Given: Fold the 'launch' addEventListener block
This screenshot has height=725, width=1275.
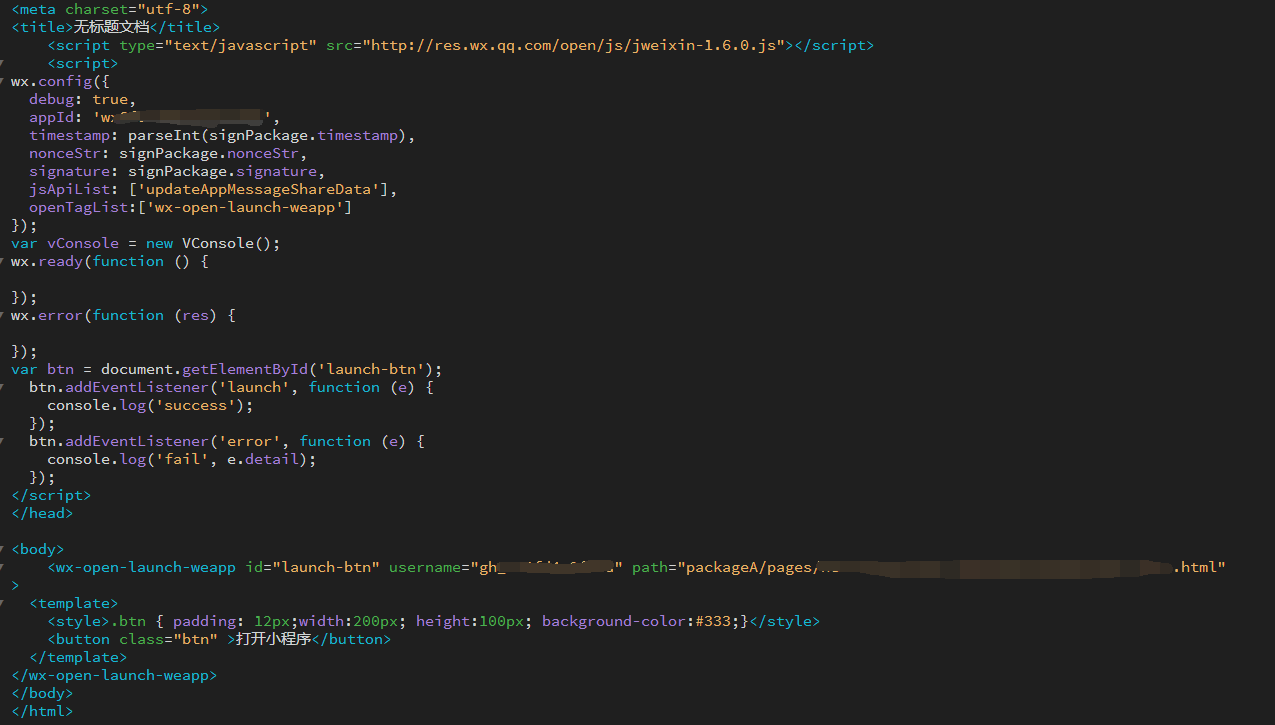Looking at the screenshot, I should click(x=4, y=388).
